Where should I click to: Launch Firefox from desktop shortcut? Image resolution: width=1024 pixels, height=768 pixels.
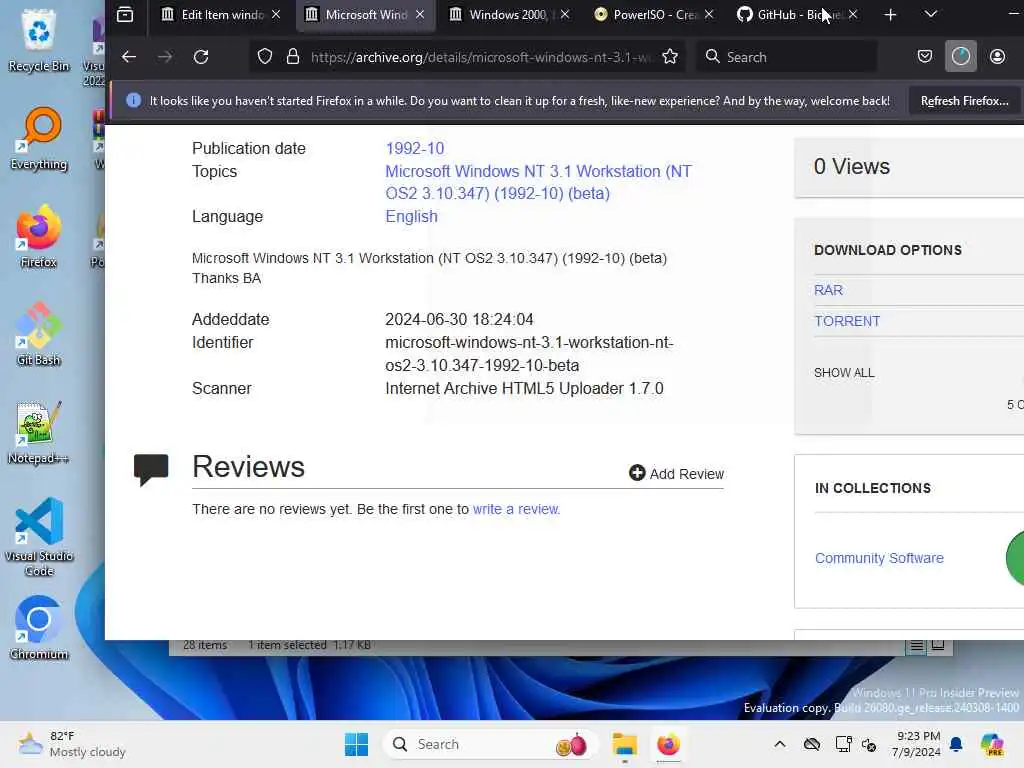point(39,236)
